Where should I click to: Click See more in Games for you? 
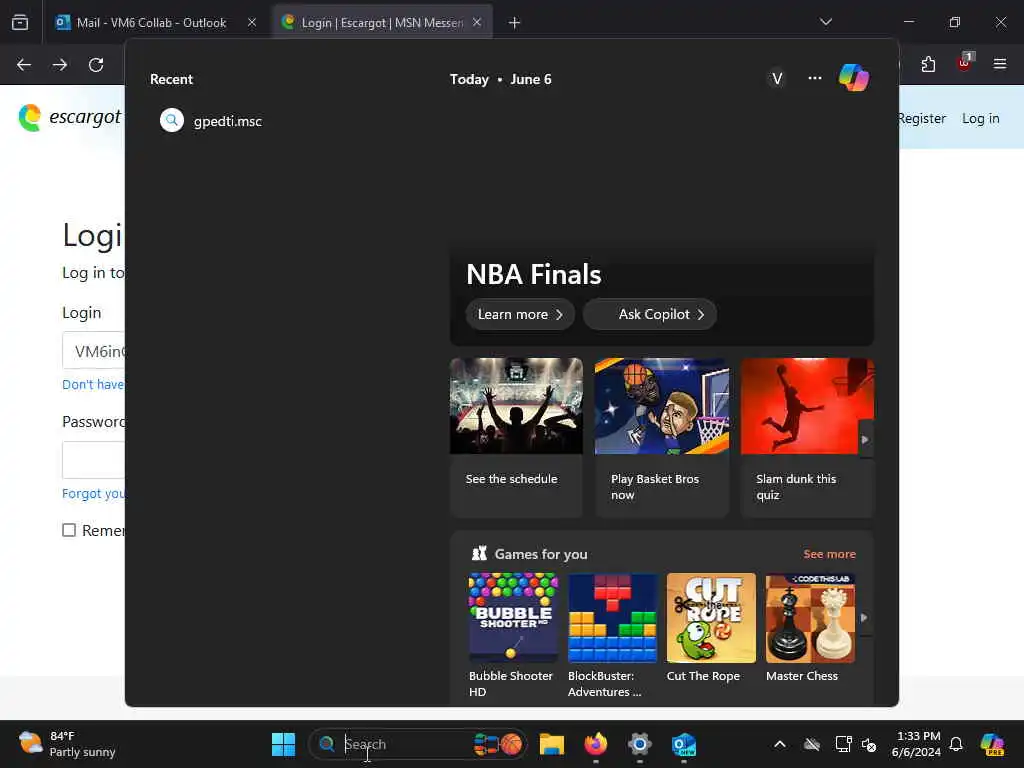pos(829,554)
